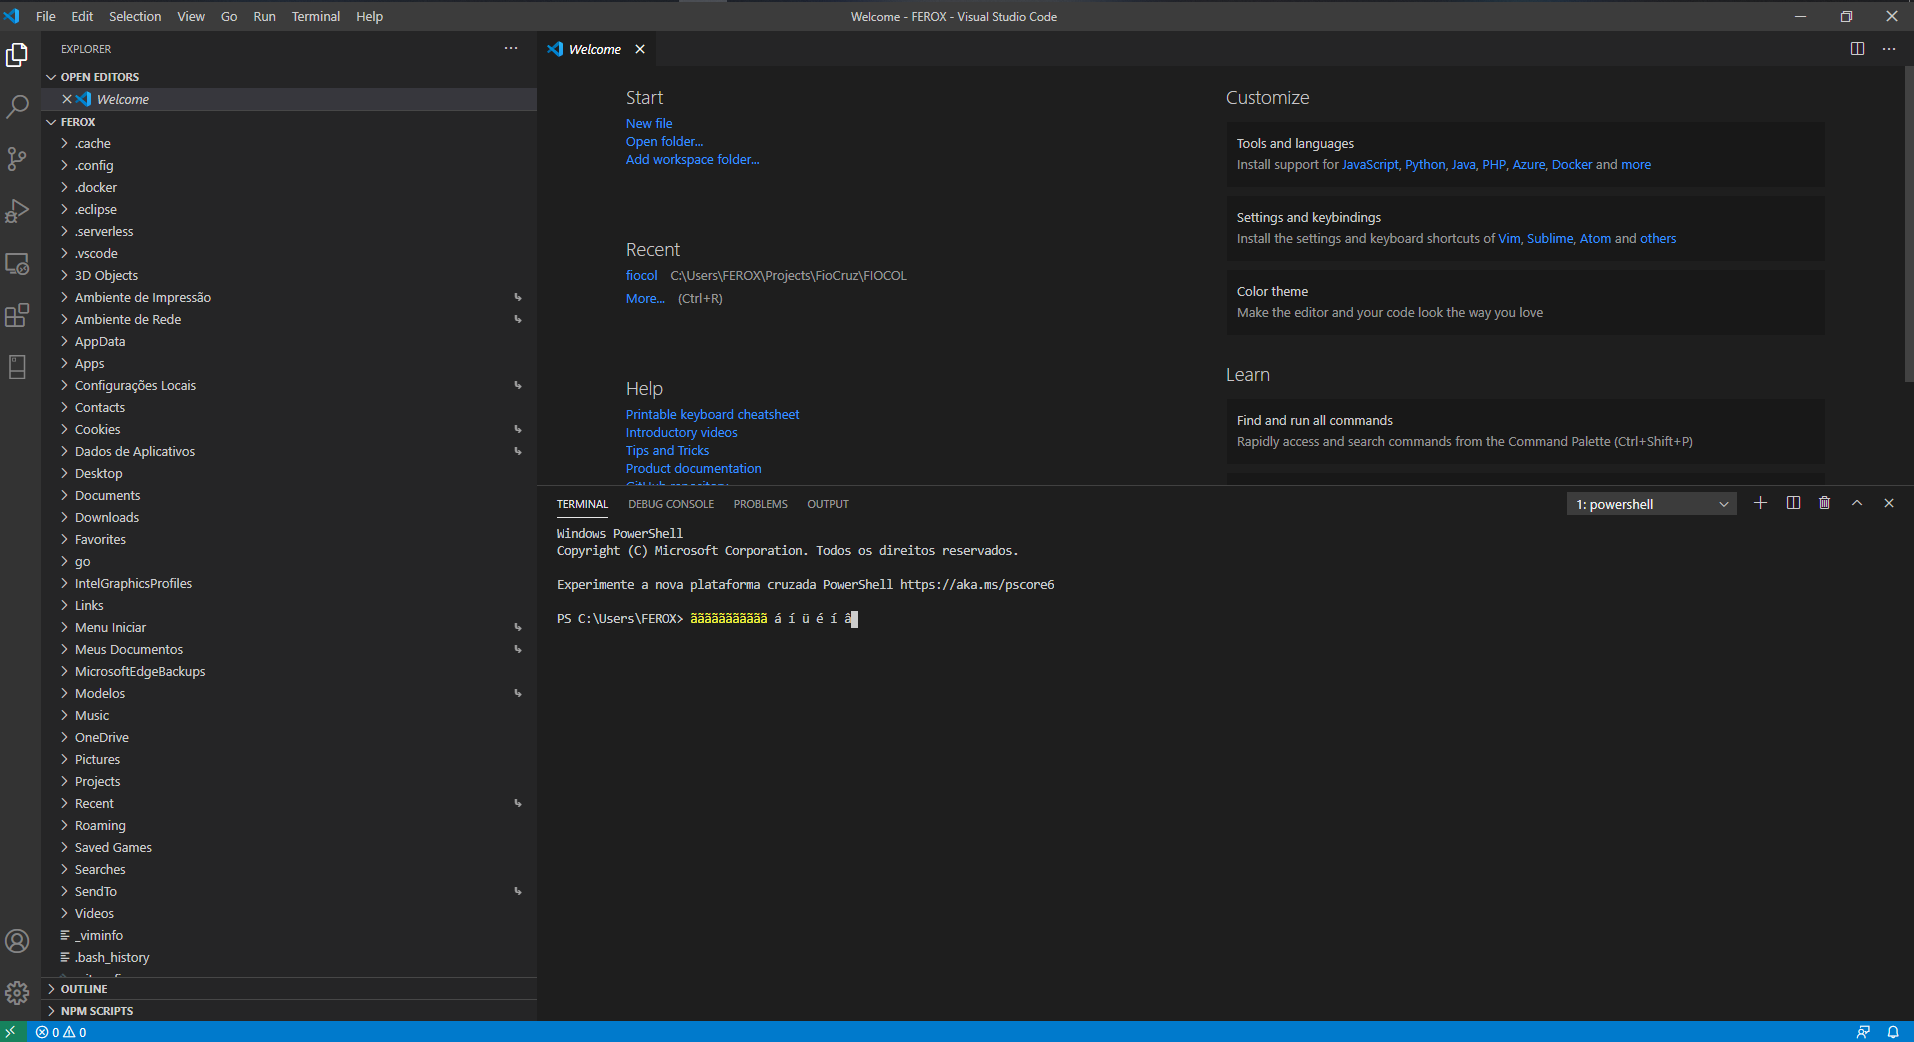This screenshot has height=1042, width=1914.
Task: Expand the NPM Scripts section
Action: (x=290, y=1011)
